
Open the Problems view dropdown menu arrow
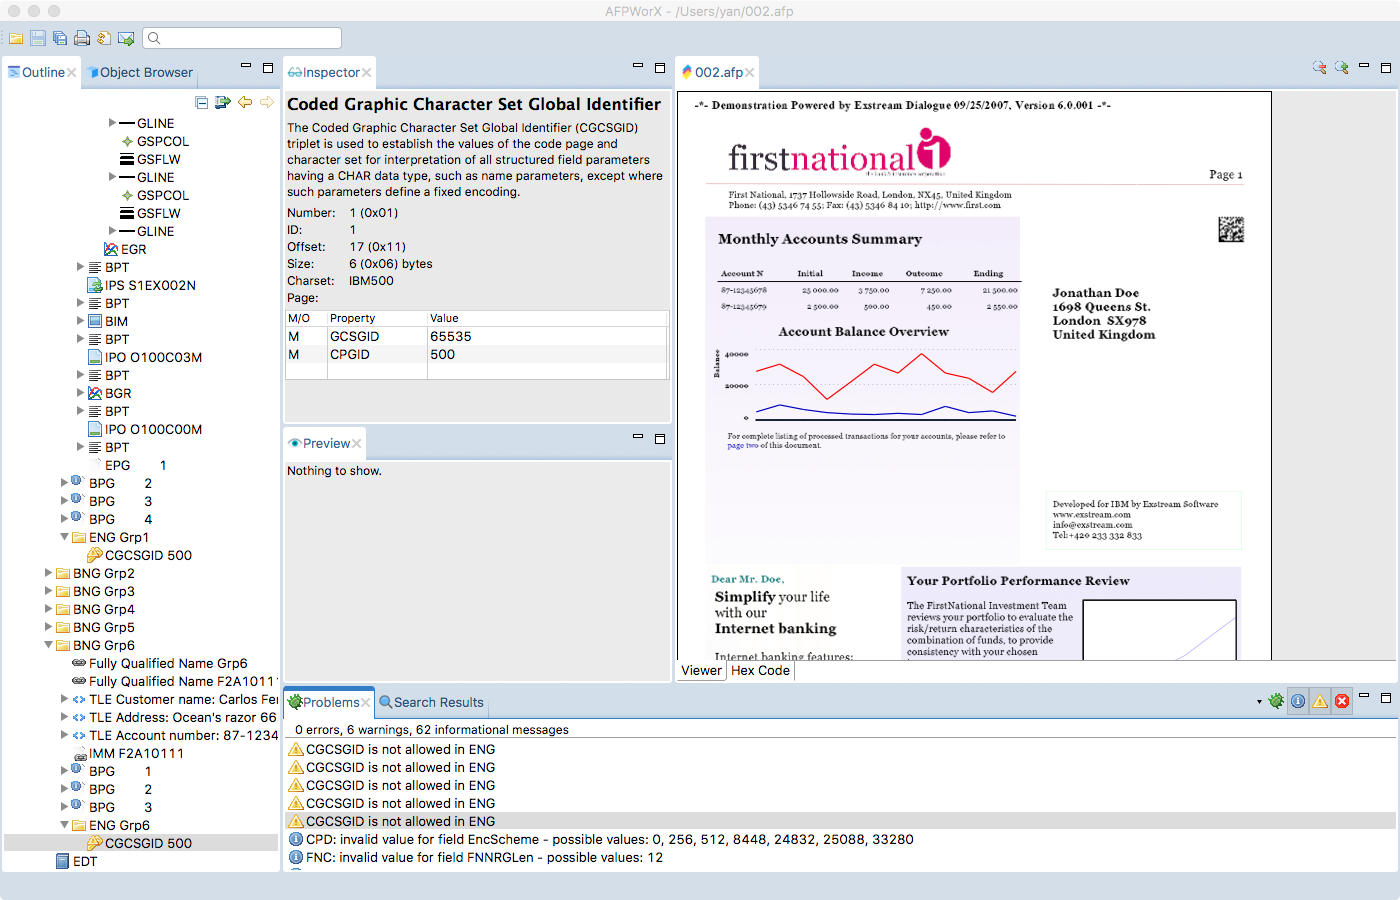coord(1259,702)
